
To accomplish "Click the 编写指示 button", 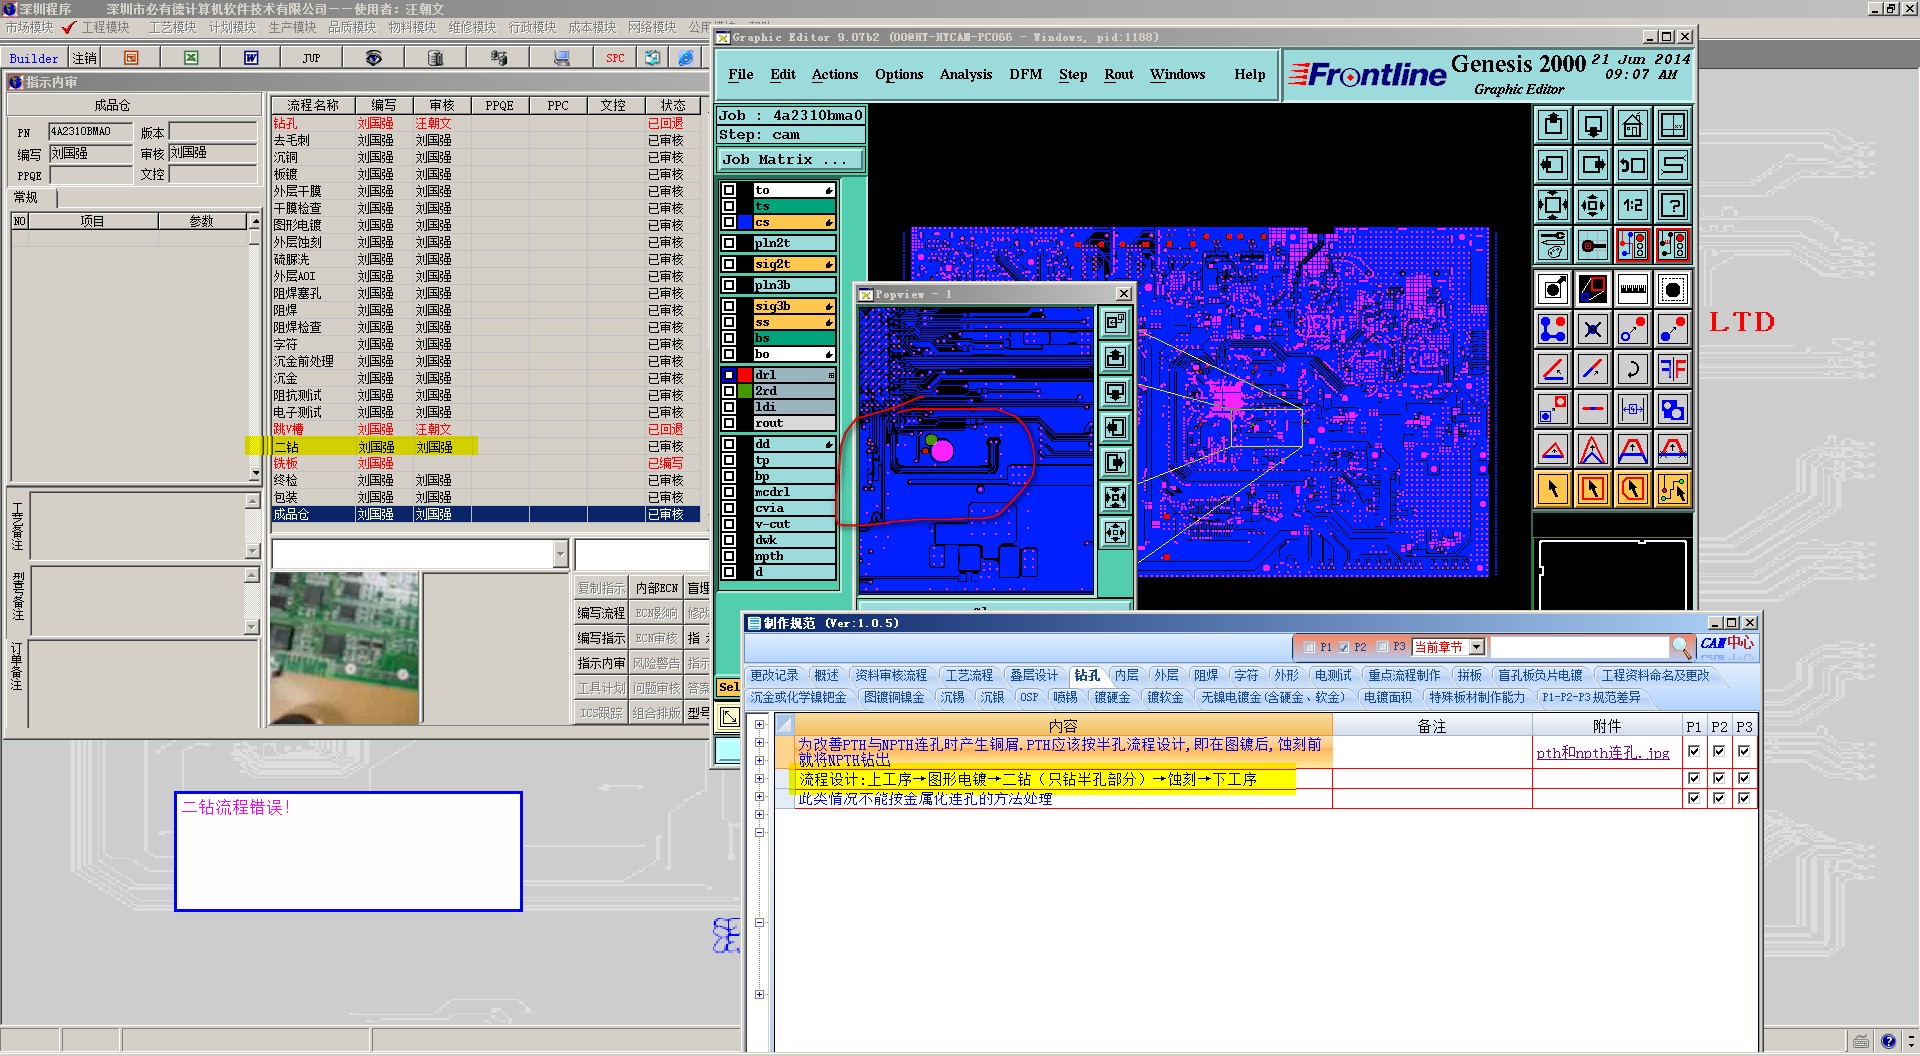I will [601, 638].
